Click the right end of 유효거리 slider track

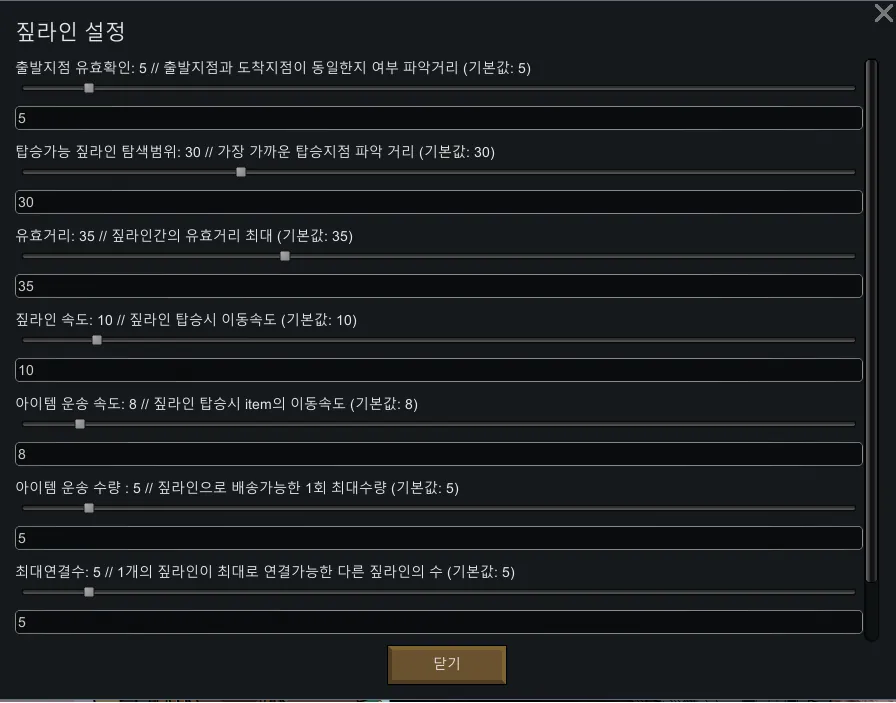(850, 256)
